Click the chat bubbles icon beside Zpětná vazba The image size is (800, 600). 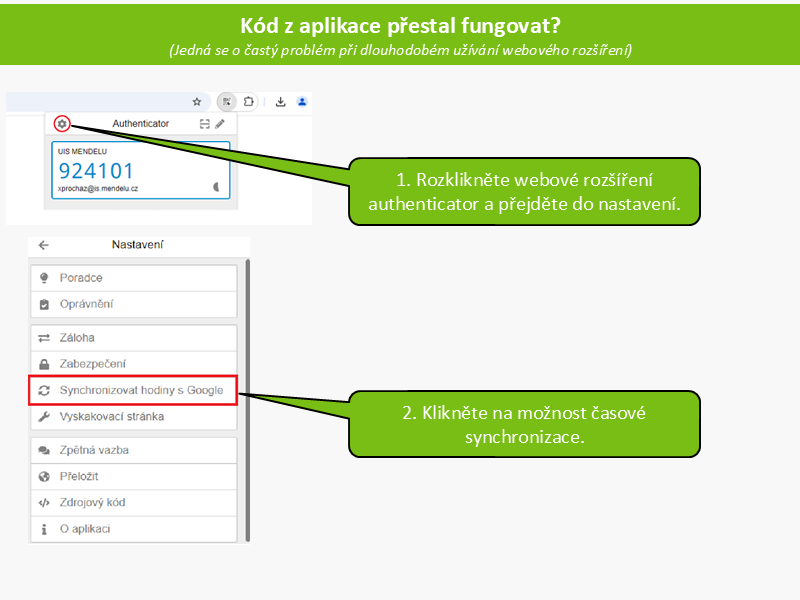pyautogui.click(x=44, y=451)
